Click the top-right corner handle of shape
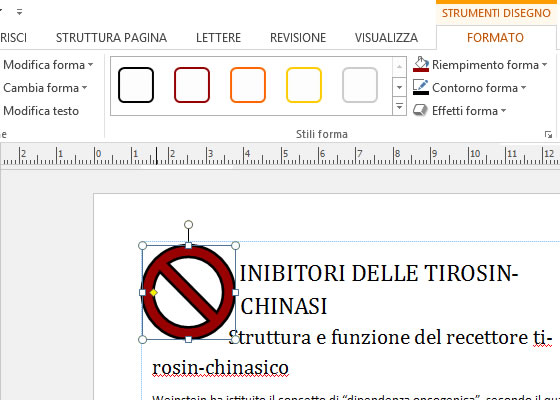 pos(235,245)
